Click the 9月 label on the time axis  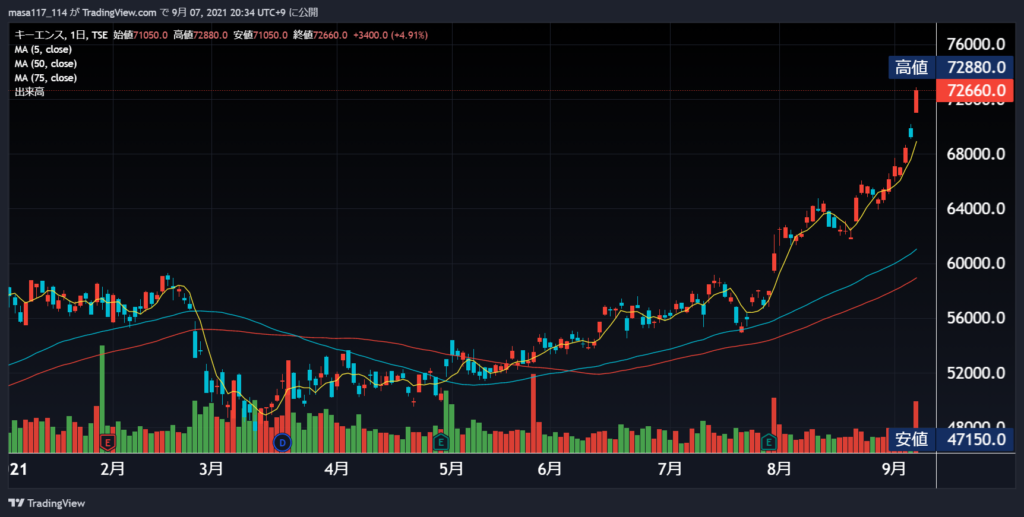point(894,469)
